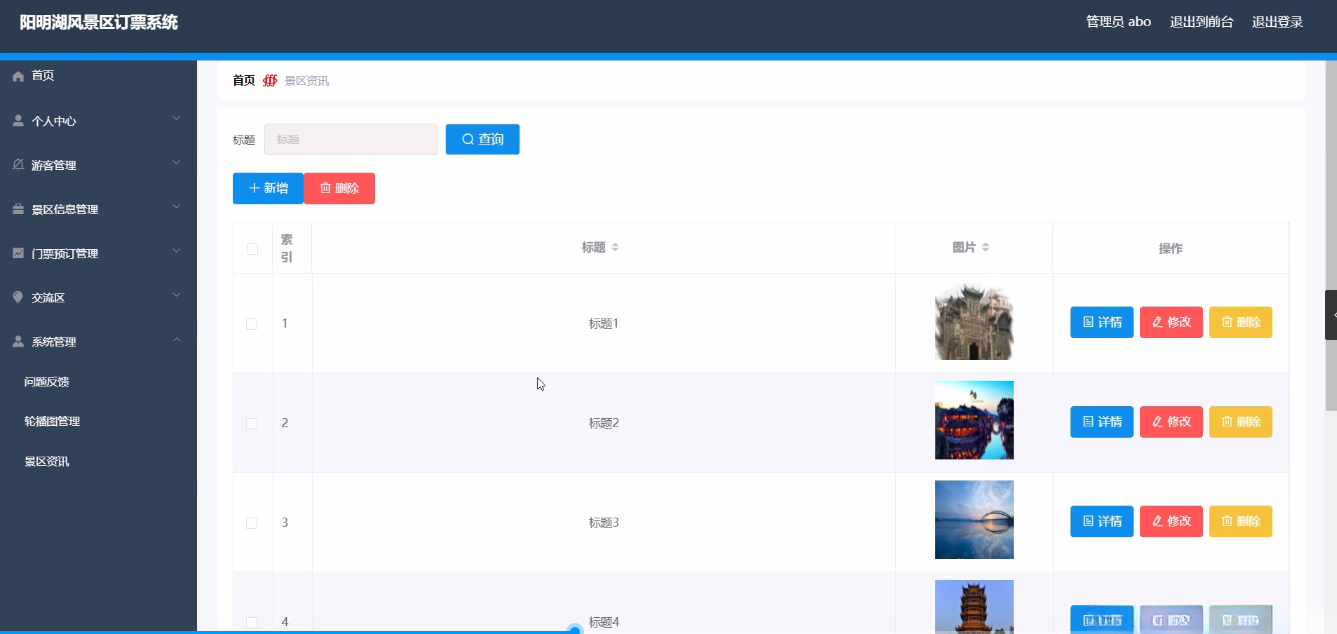
Task: Click the home icon beside 首页 in sidebar
Action: point(18,76)
